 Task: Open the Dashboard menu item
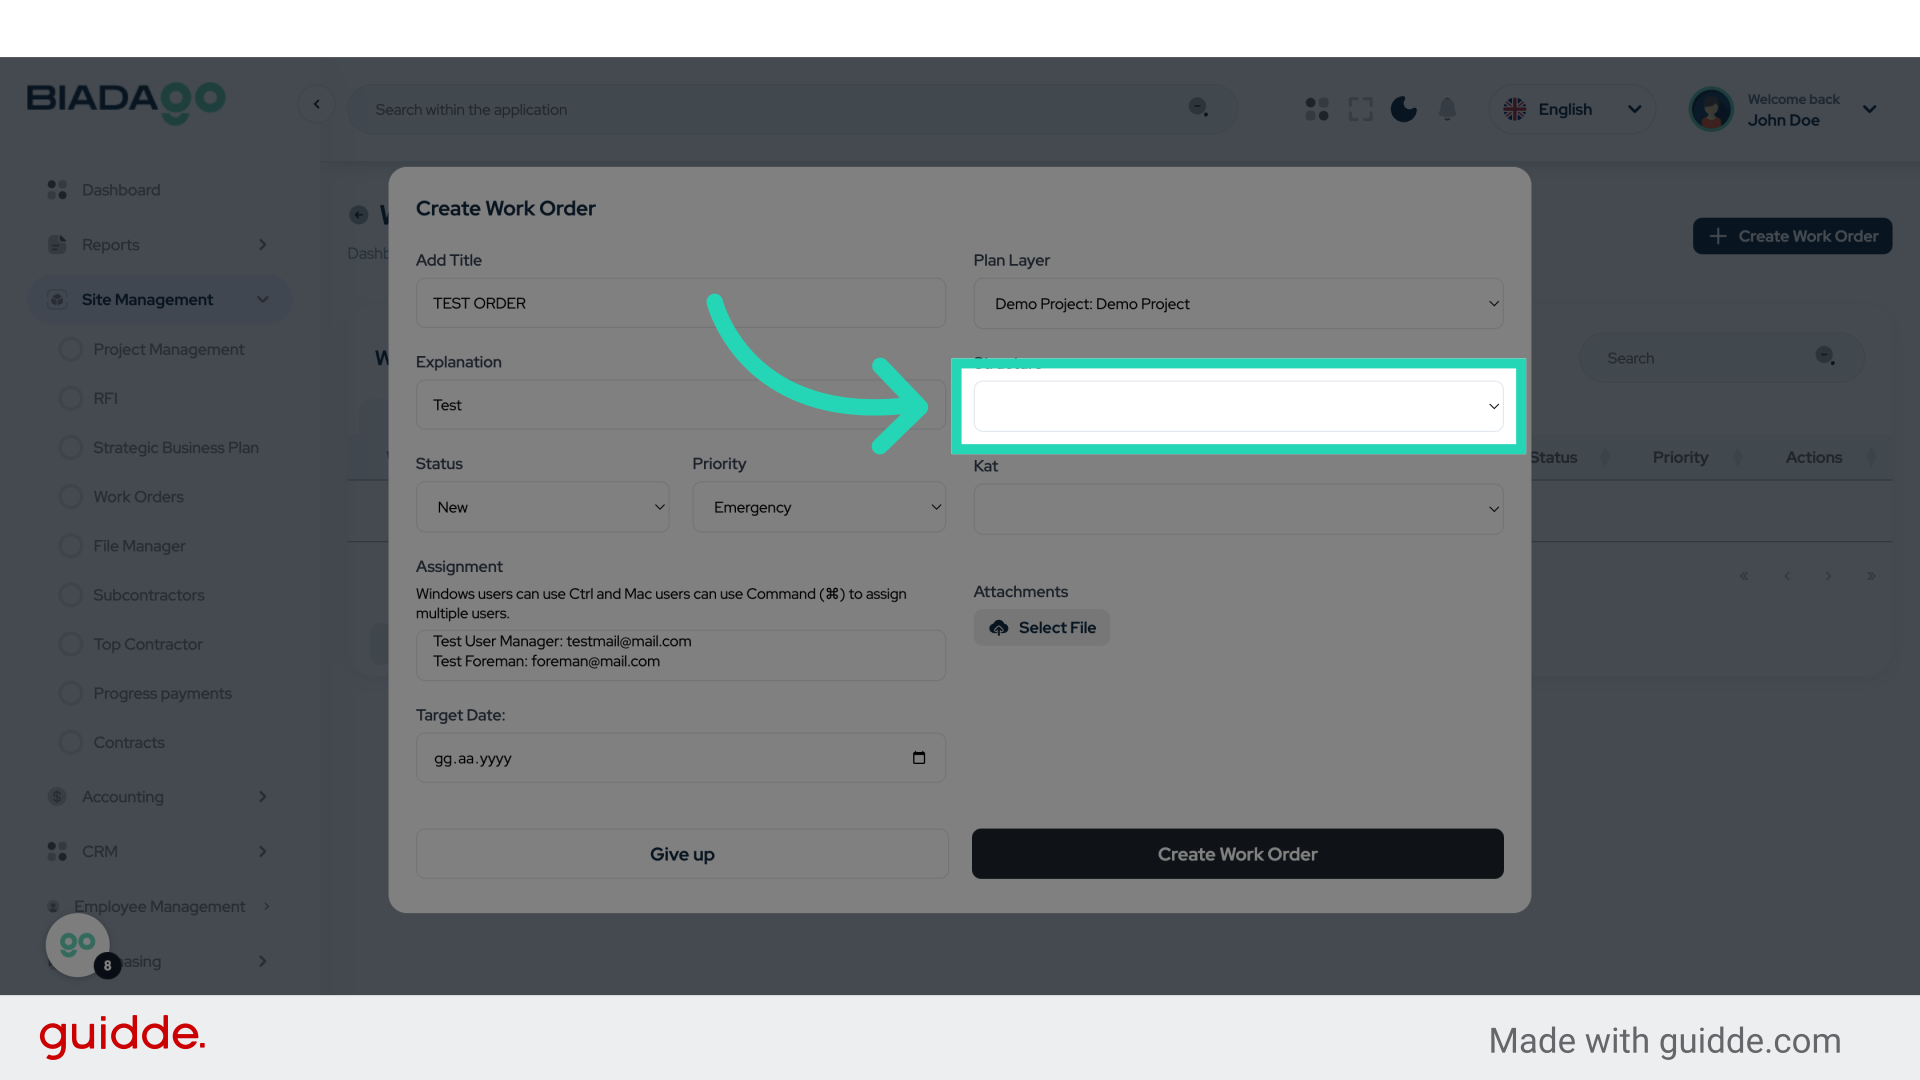point(120,190)
